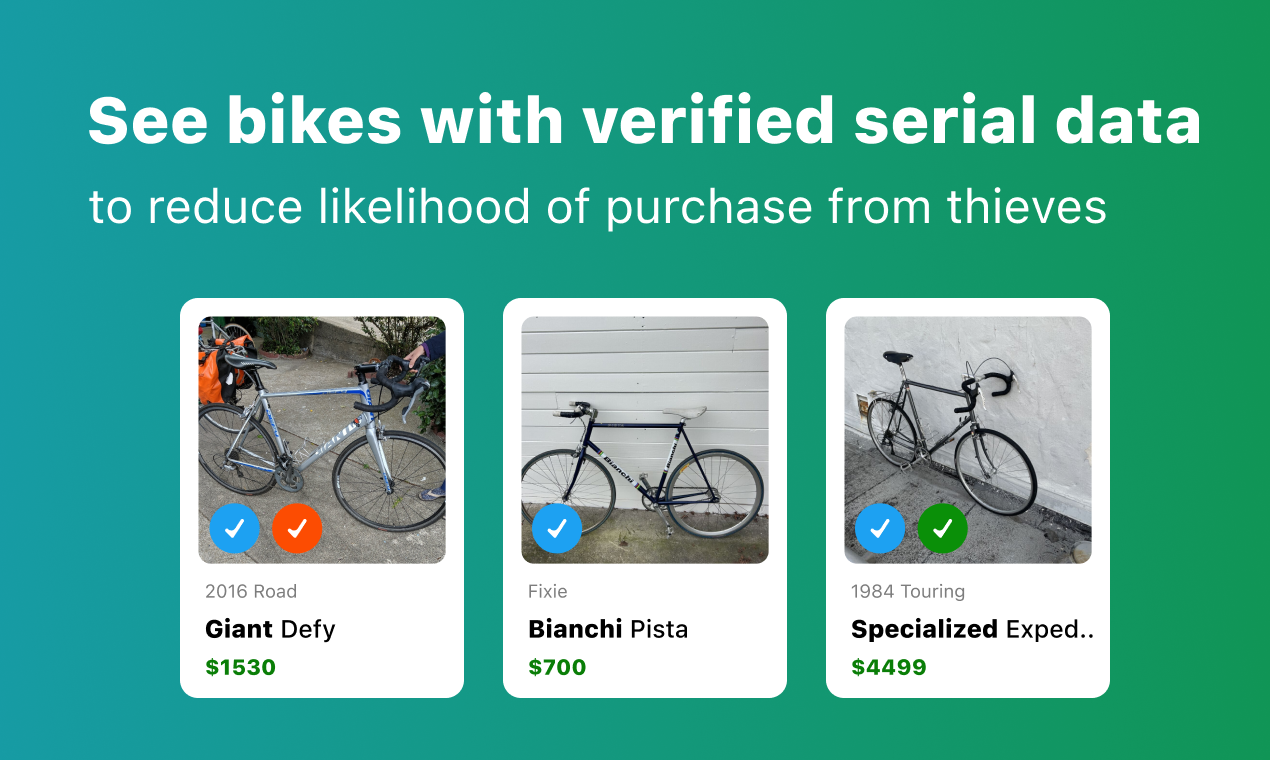
Task: Click the $1530 price label
Action: click(240, 667)
